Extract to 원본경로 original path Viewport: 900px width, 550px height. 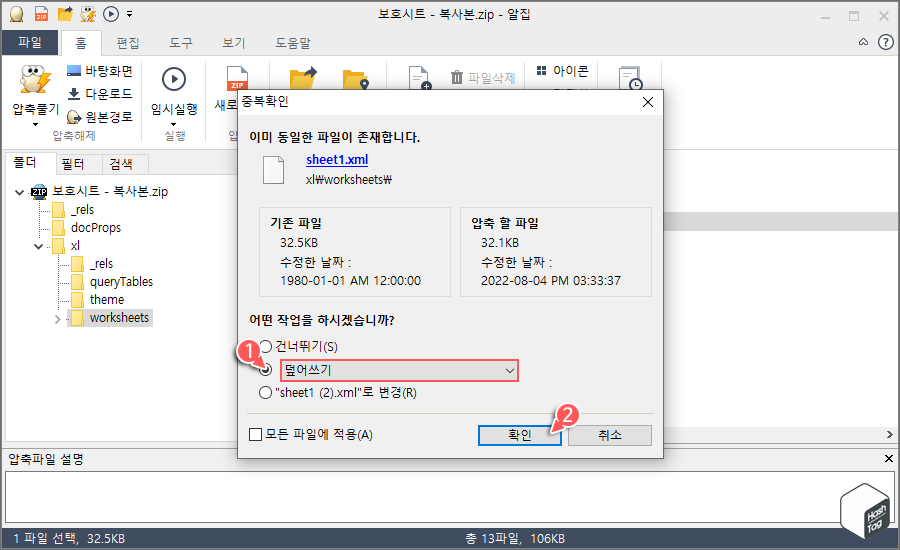point(100,117)
